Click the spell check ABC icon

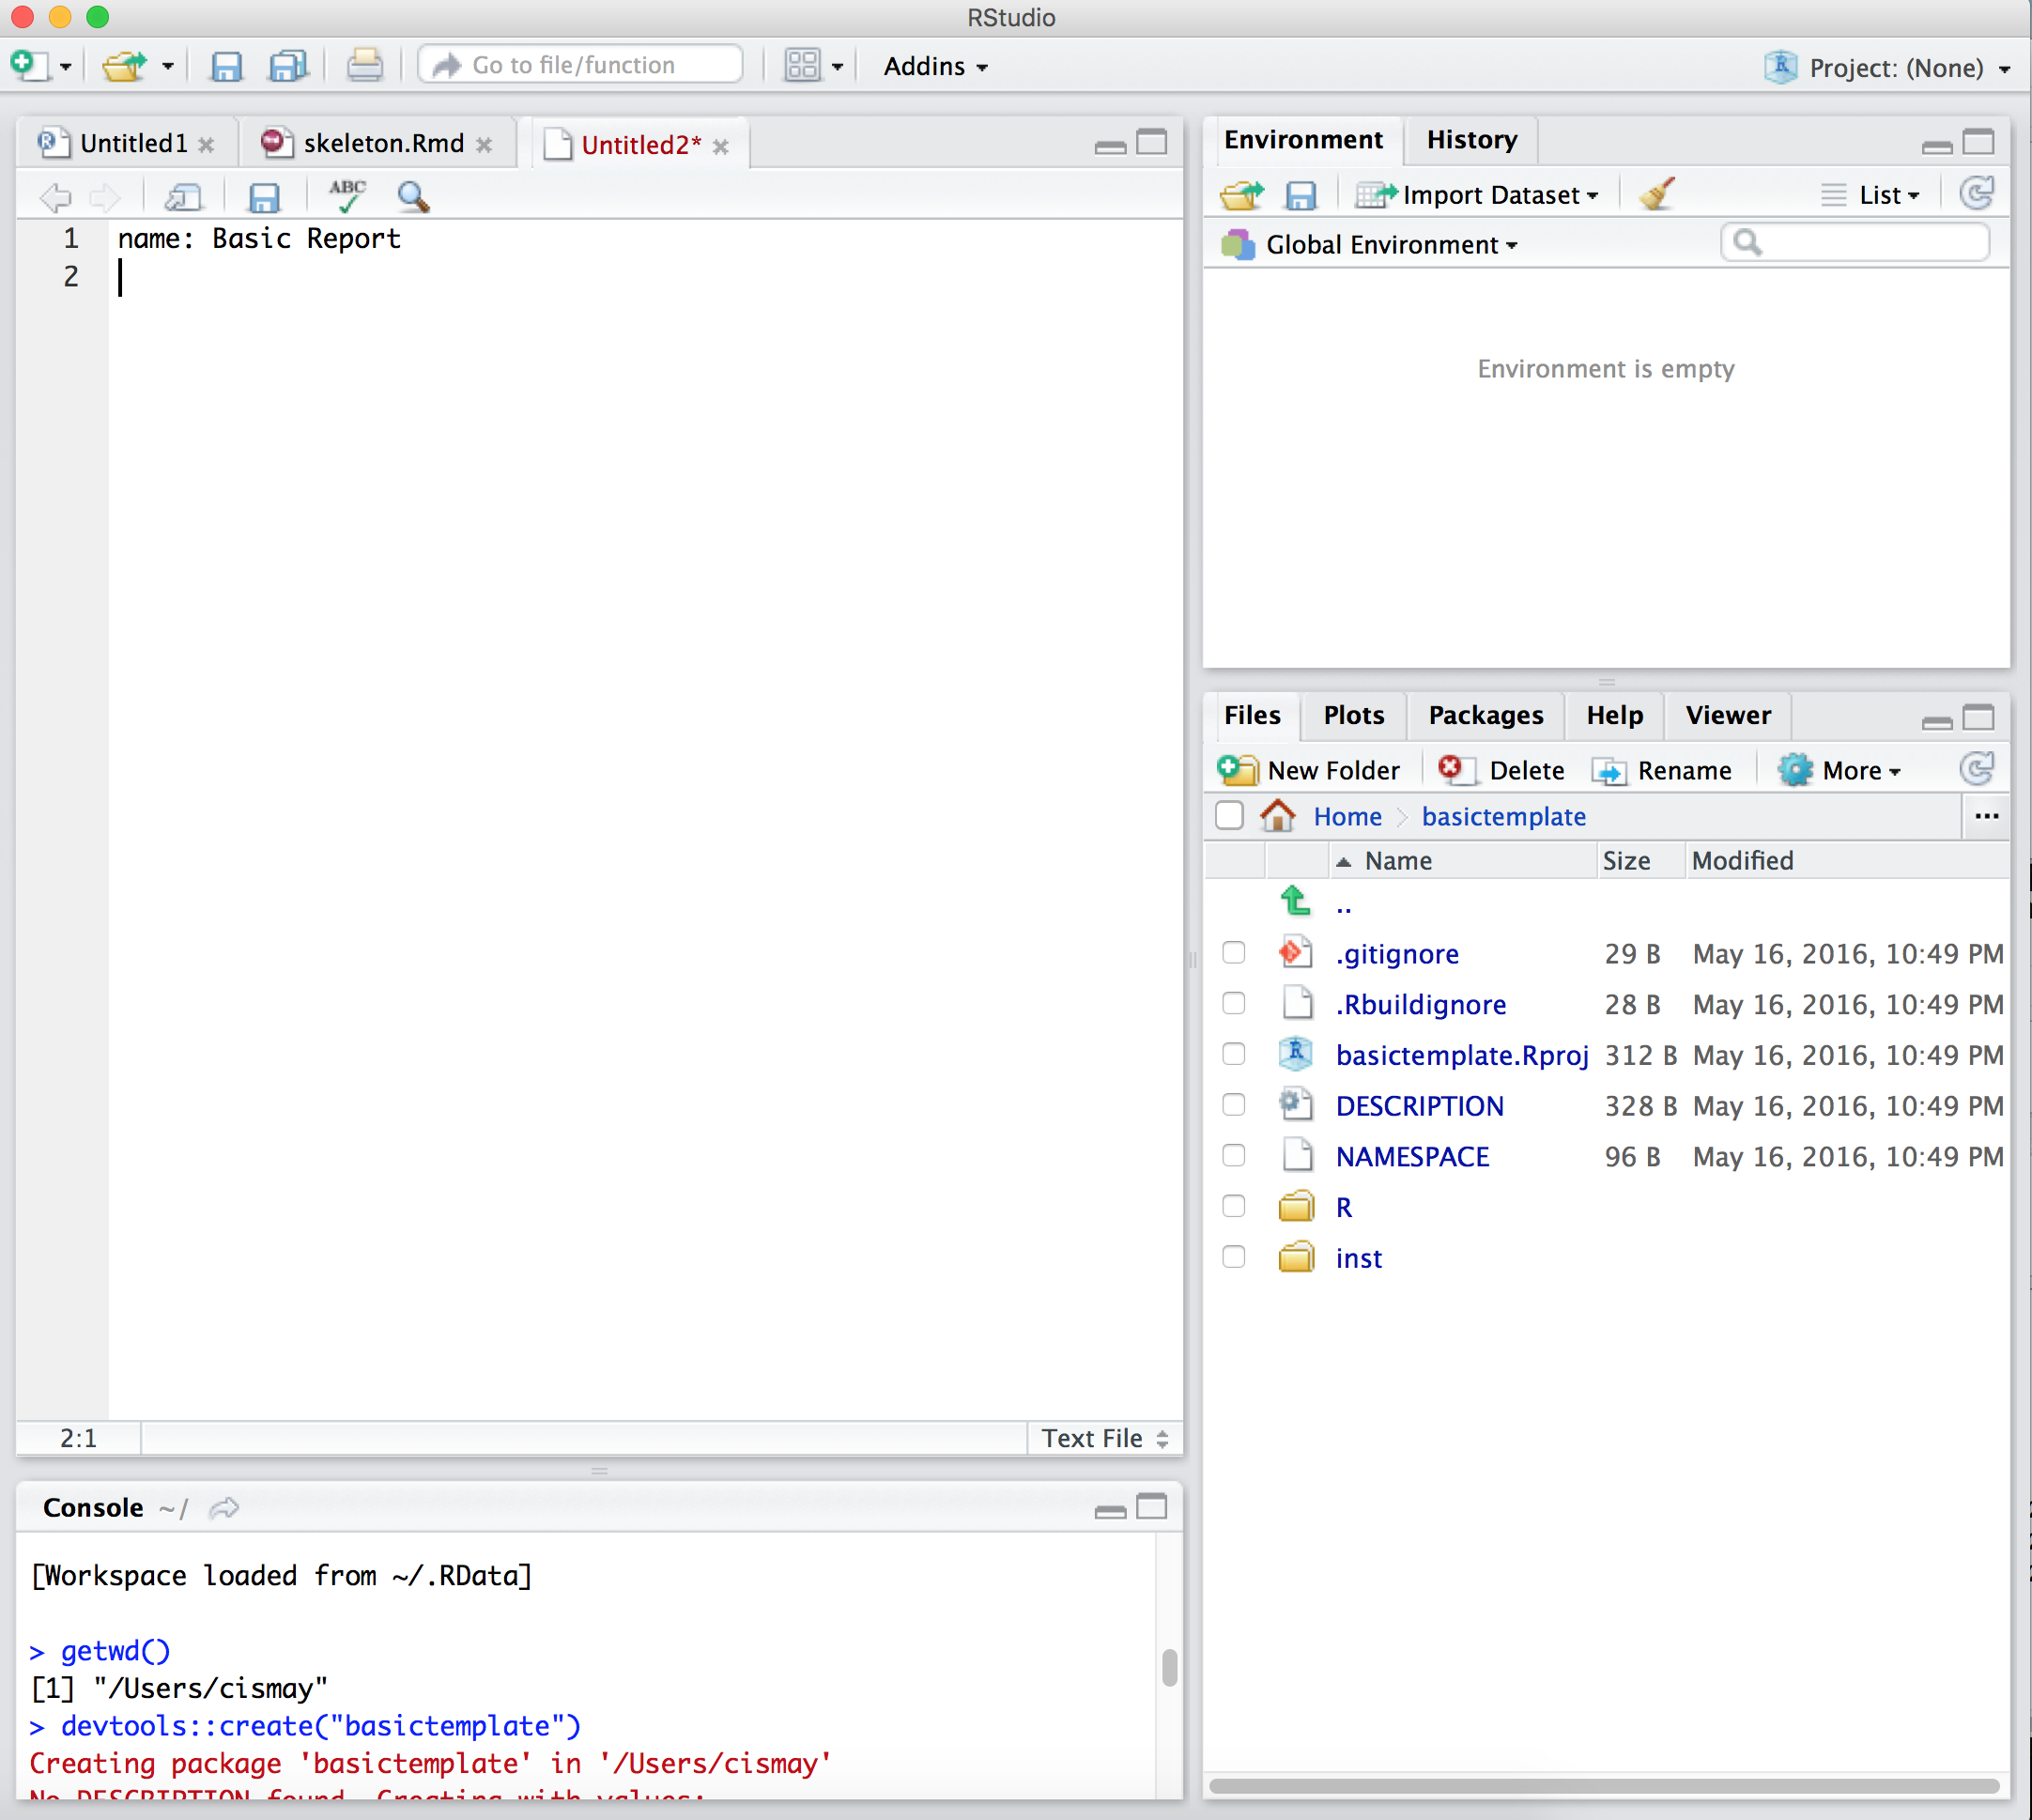(347, 196)
